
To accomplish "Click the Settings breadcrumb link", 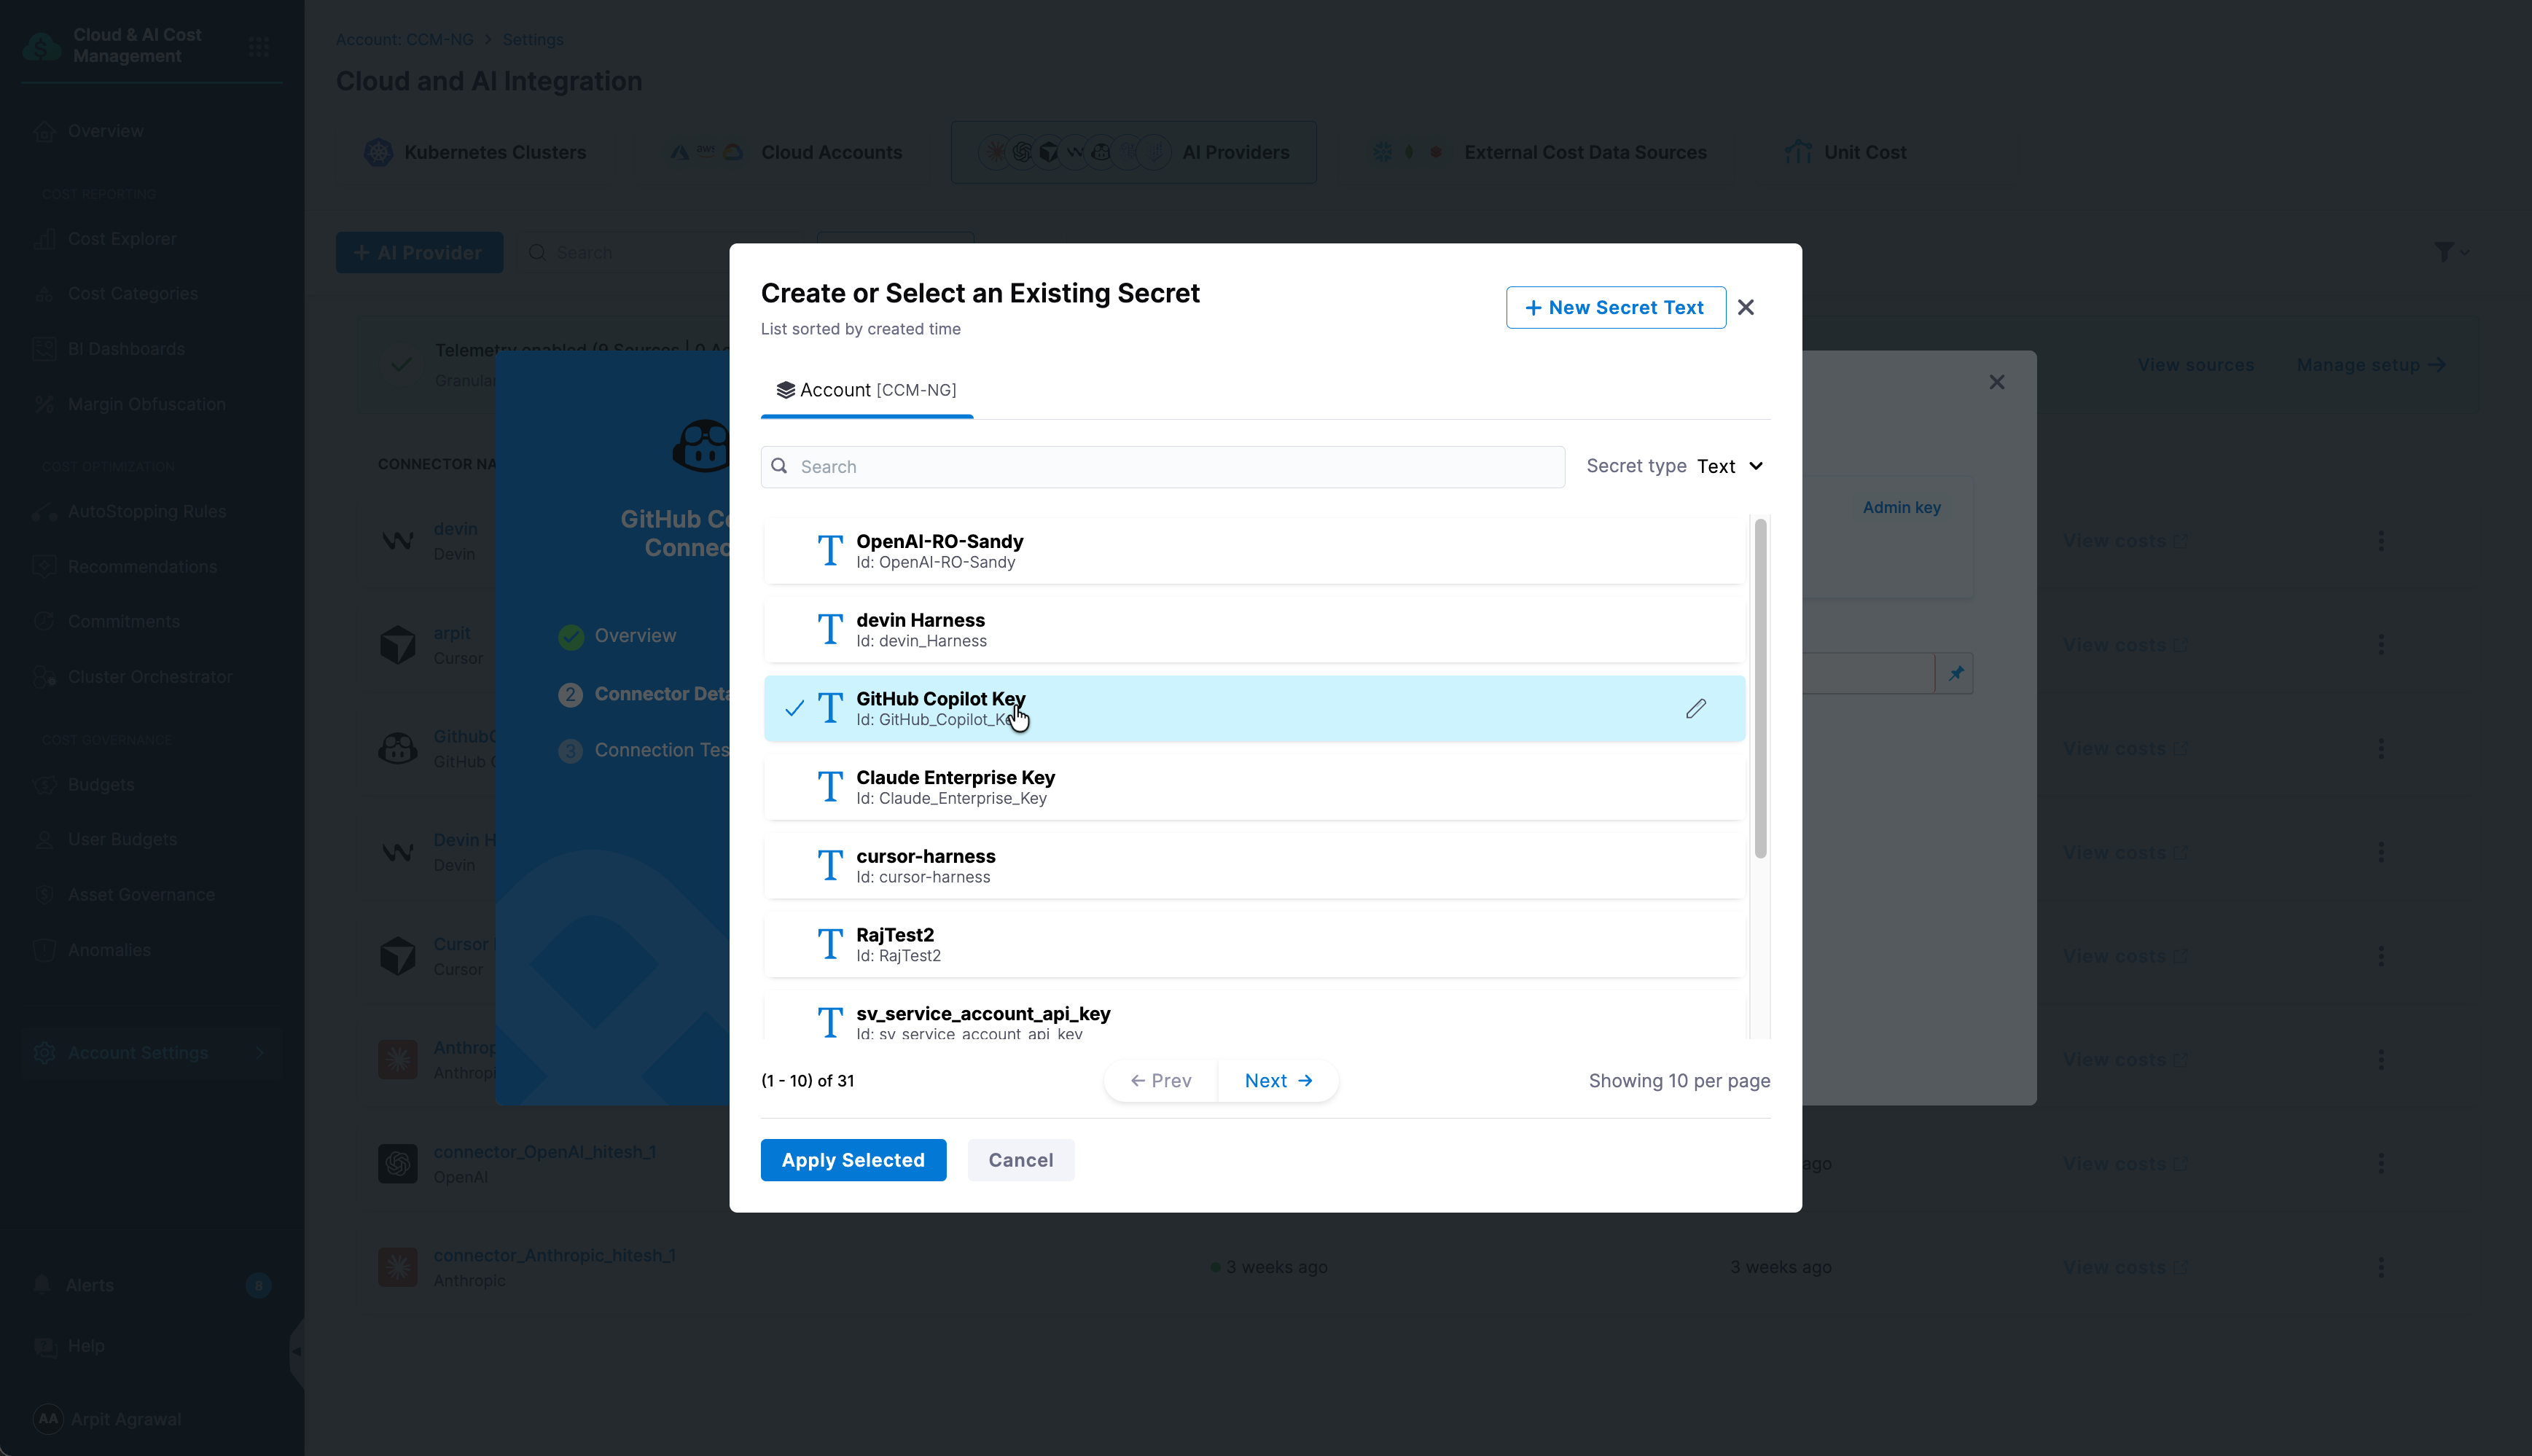I will pyautogui.click(x=533, y=39).
